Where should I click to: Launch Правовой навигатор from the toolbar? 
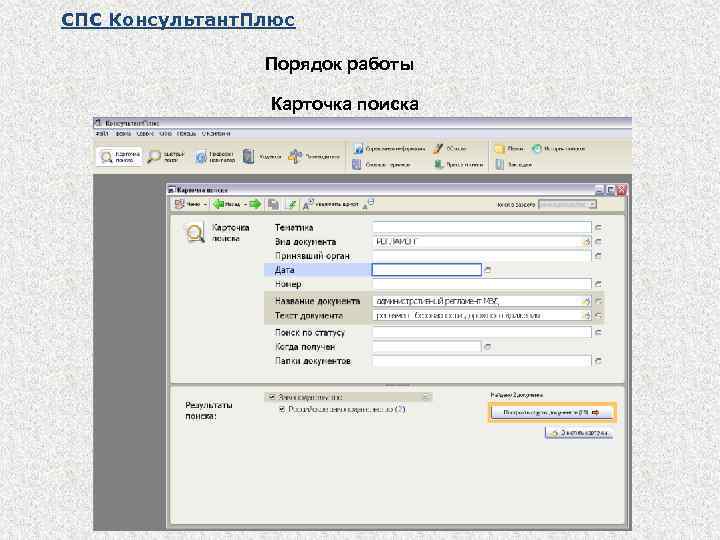(x=215, y=157)
